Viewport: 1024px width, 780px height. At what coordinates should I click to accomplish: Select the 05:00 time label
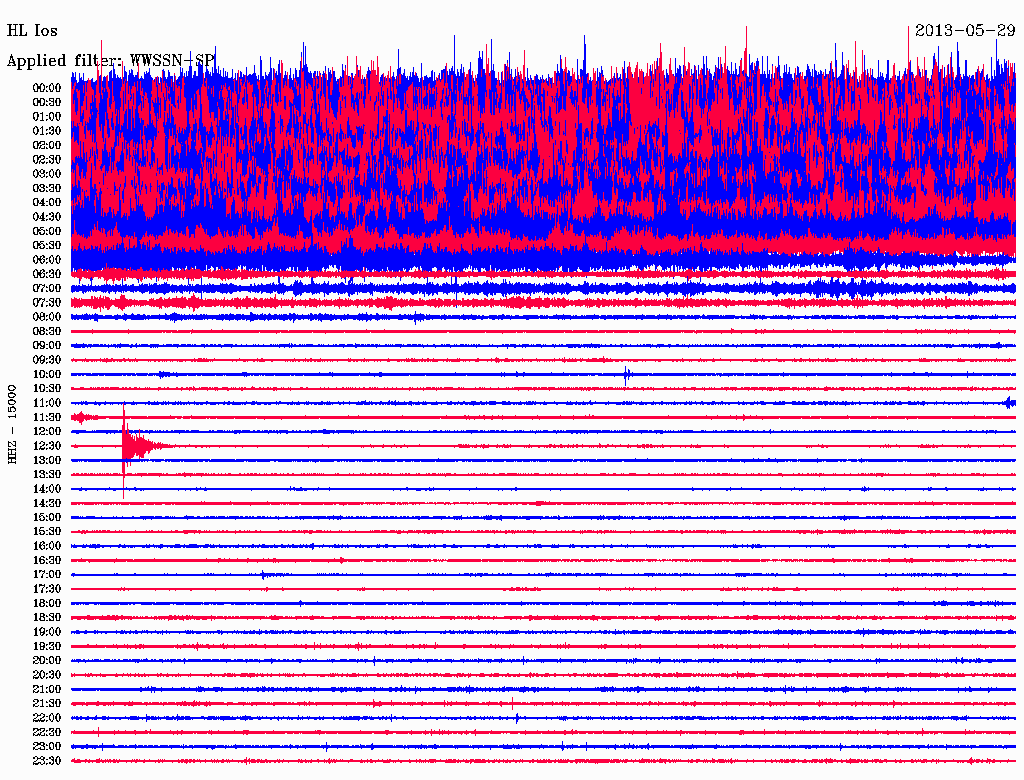coord(46,231)
